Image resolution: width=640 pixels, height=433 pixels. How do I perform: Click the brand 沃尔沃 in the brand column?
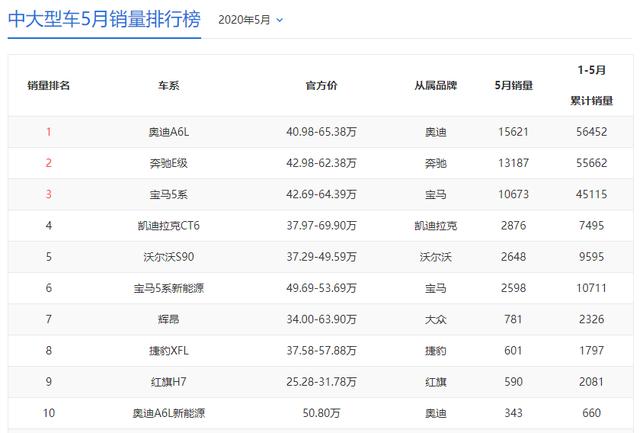[436, 257]
